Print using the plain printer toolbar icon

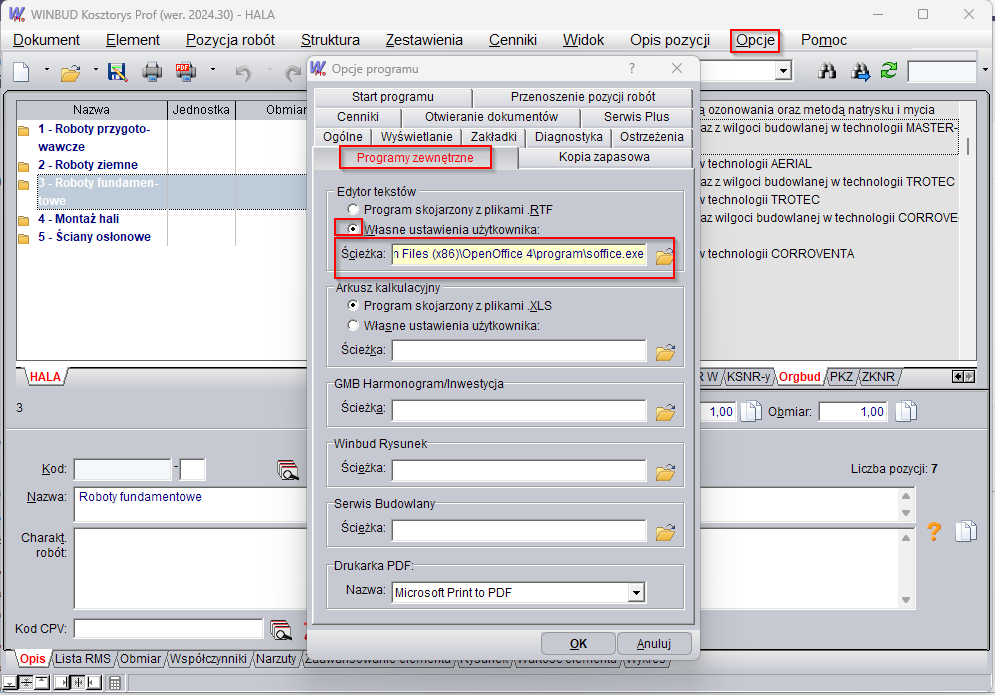point(152,72)
